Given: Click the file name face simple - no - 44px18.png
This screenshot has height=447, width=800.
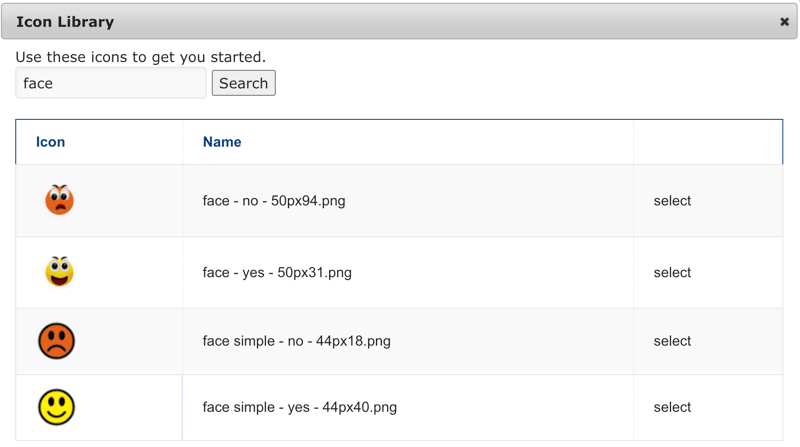Looking at the screenshot, I should [x=296, y=341].
